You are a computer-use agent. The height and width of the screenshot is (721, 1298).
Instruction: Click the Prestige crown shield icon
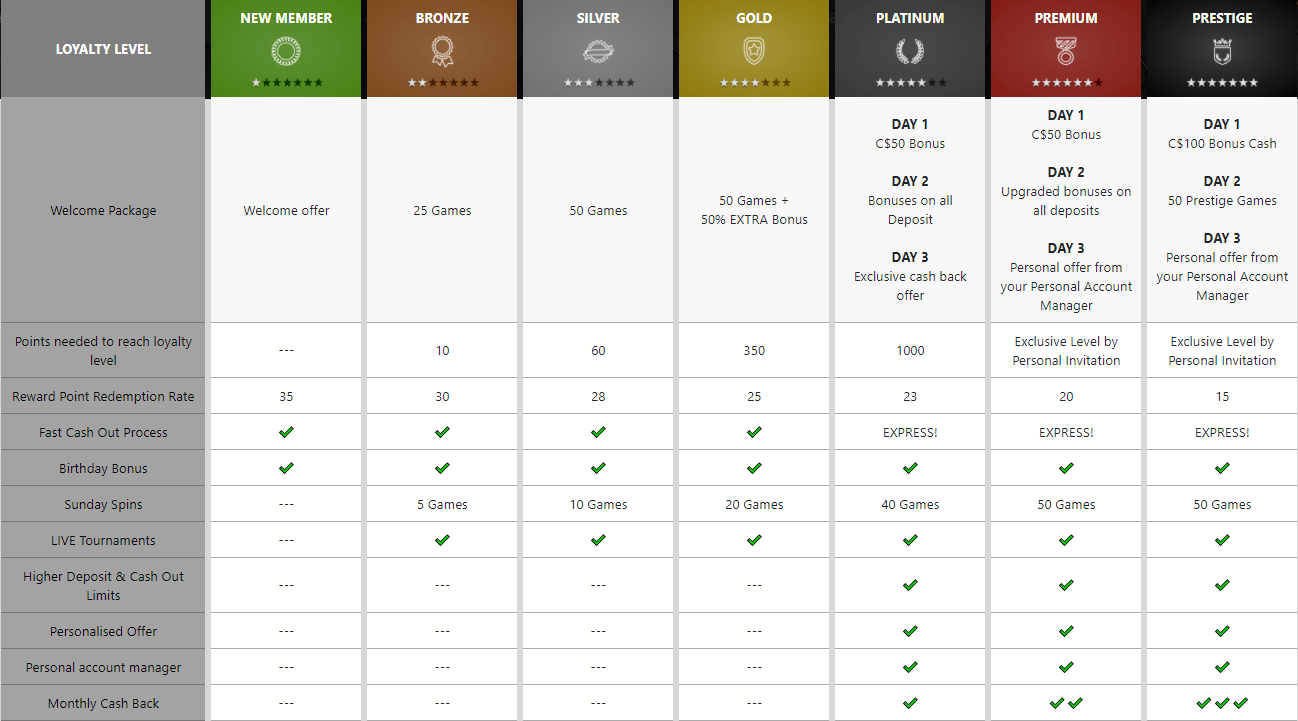1222,51
